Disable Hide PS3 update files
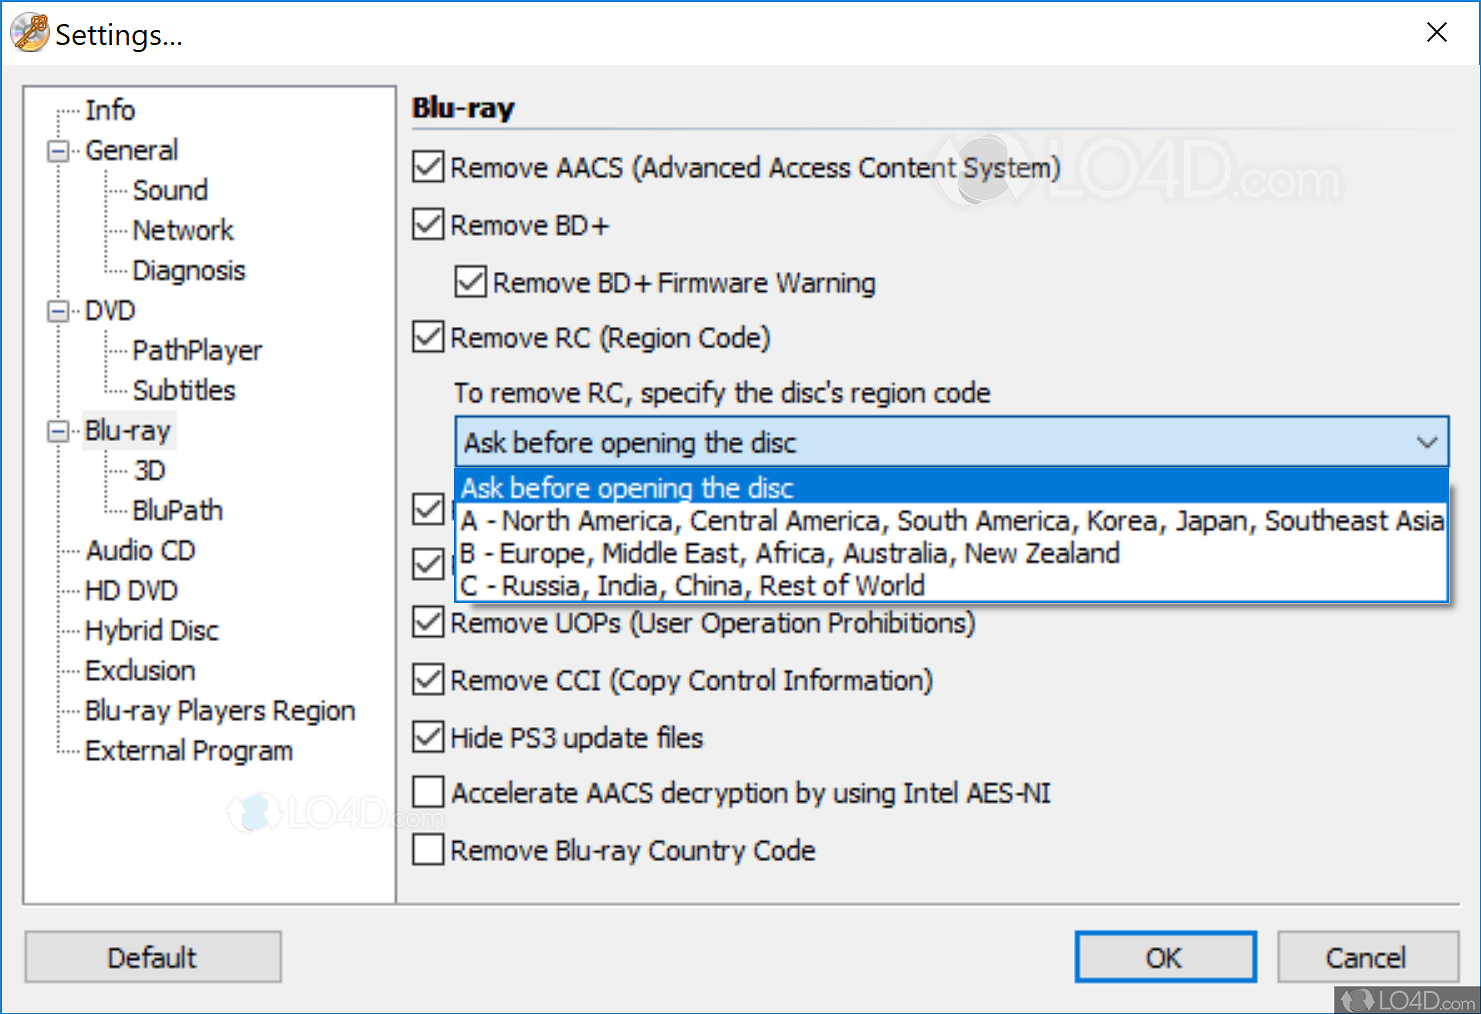This screenshot has width=1481, height=1014. point(428,737)
